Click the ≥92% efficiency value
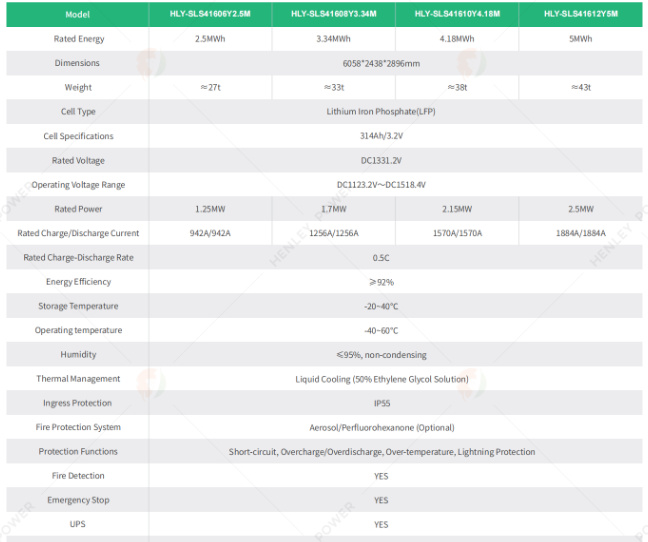The height and width of the screenshot is (542, 648). click(x=381, y=282)
